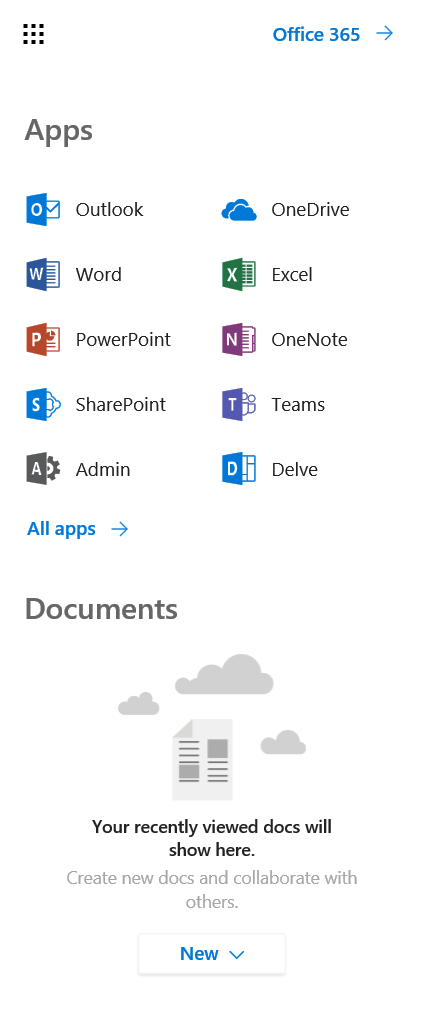
Task: Click the arrow beside All apps
Action: (x=120, y=529)
